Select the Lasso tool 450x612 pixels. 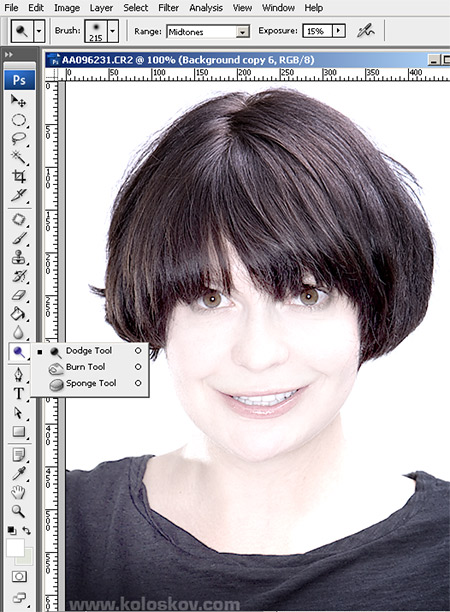[x=18, y=138]
